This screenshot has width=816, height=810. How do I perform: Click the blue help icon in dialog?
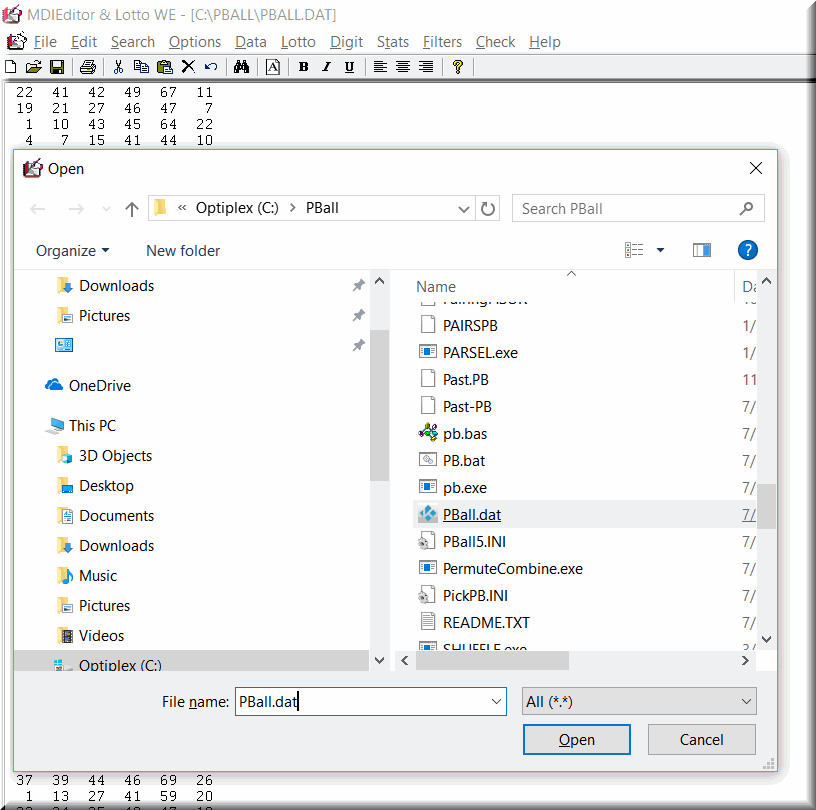747,250
